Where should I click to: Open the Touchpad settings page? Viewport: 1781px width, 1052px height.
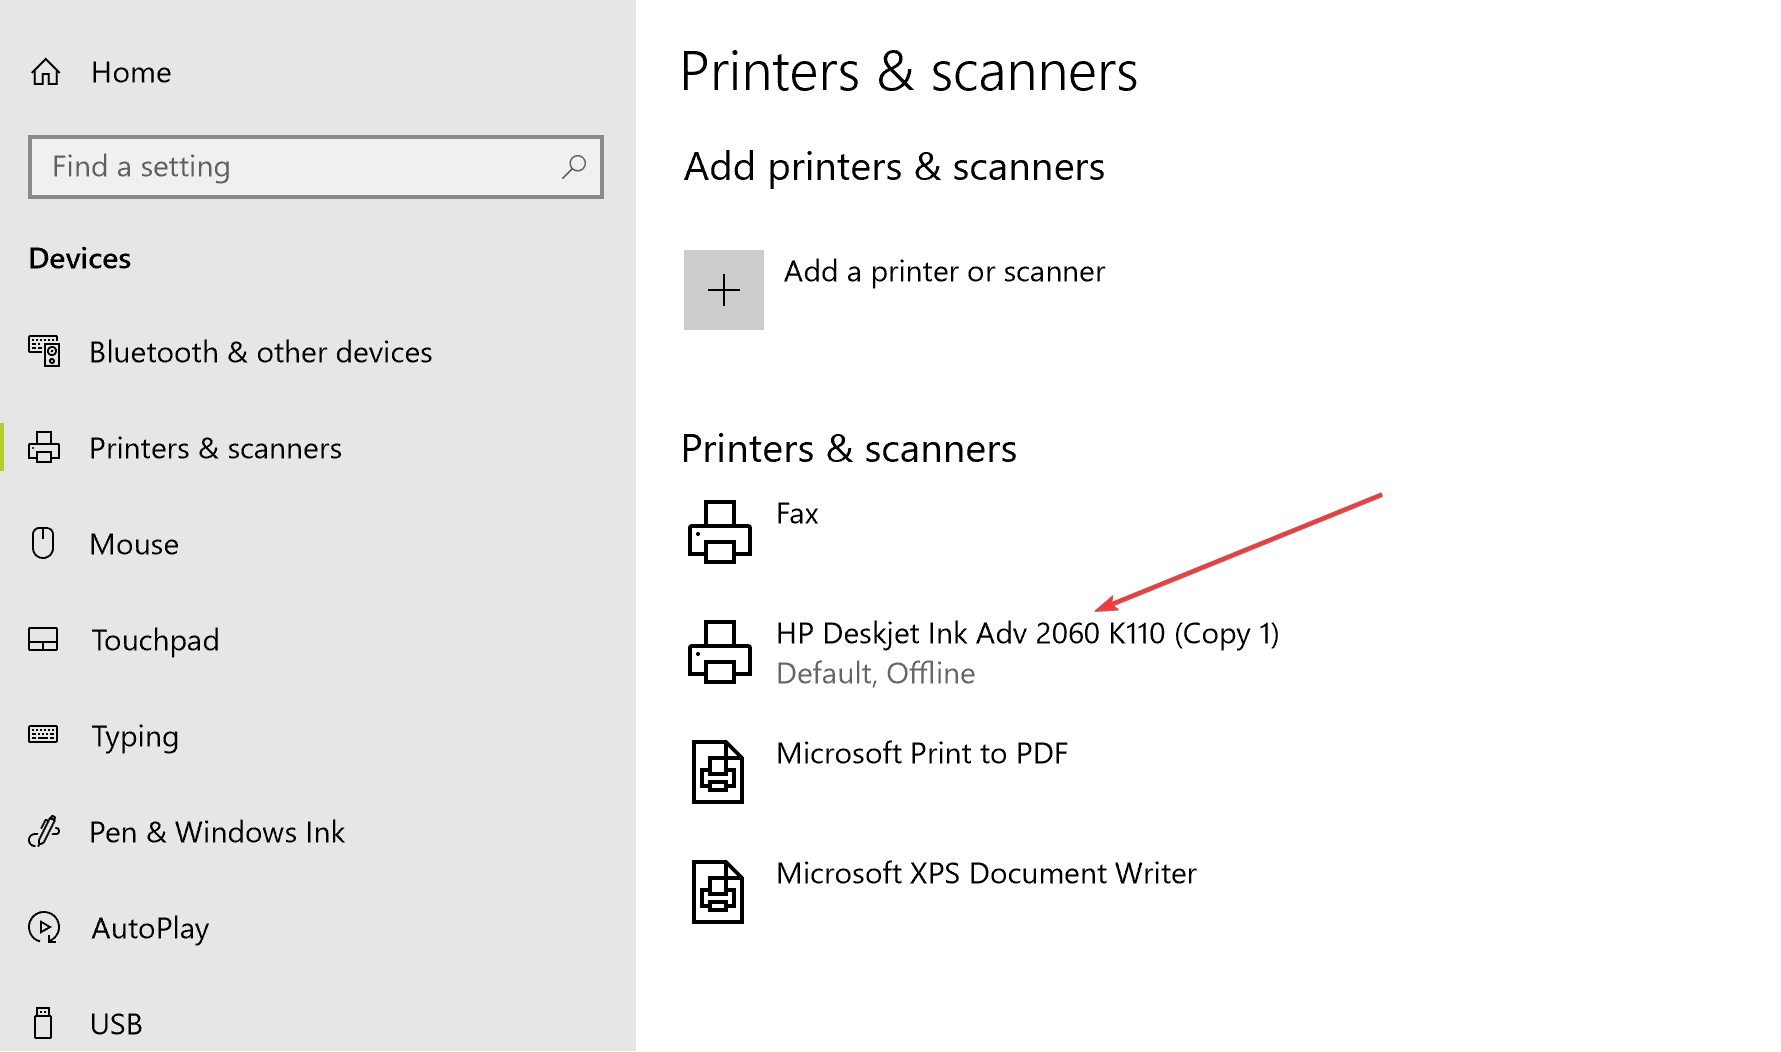click(155, 640)
